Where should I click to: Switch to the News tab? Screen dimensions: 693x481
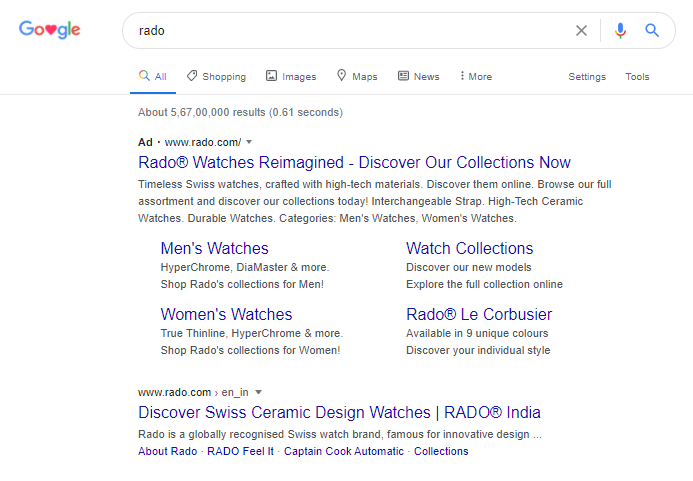(x=419, y=76)
